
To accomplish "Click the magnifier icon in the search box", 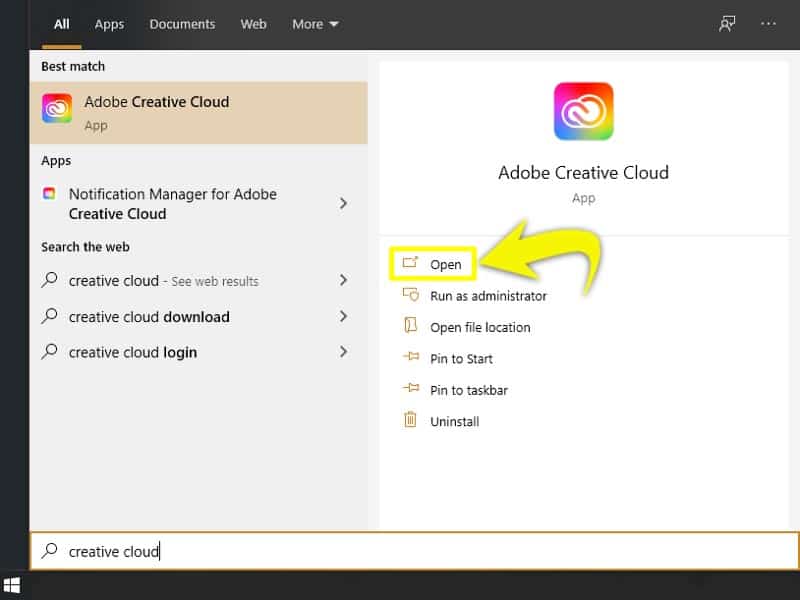I will tap(49, 550).
